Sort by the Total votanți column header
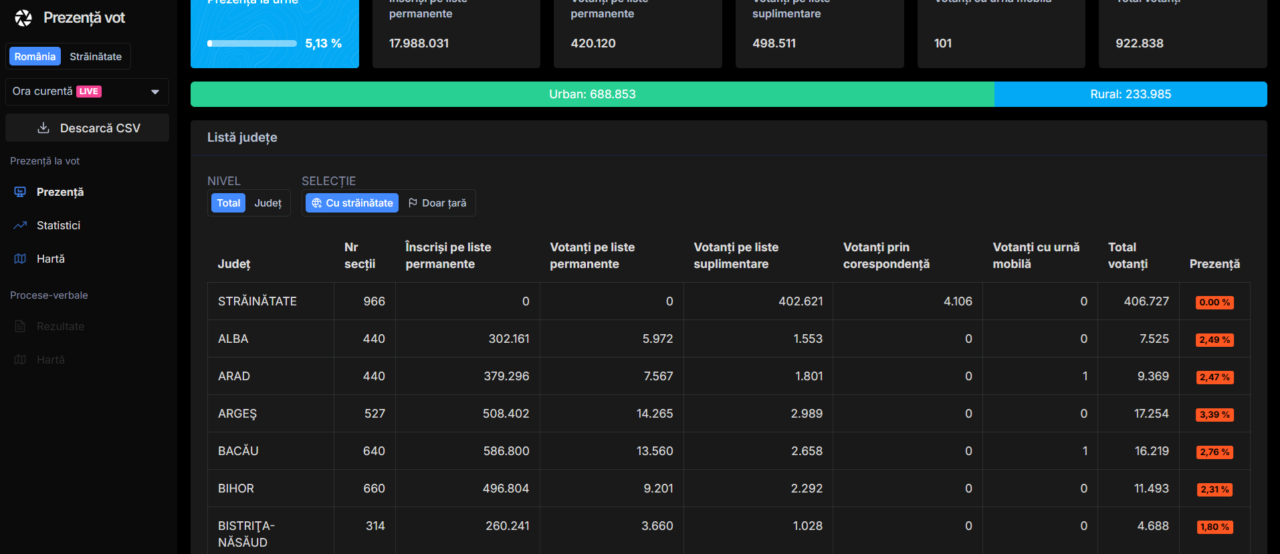The image size is (1280, 554). click(1128, 255)
